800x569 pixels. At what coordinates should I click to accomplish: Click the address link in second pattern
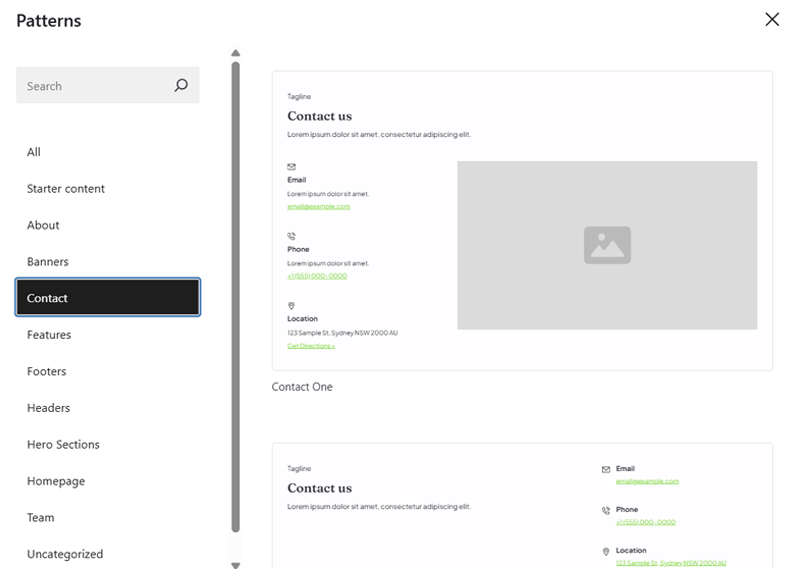point(671,563)
